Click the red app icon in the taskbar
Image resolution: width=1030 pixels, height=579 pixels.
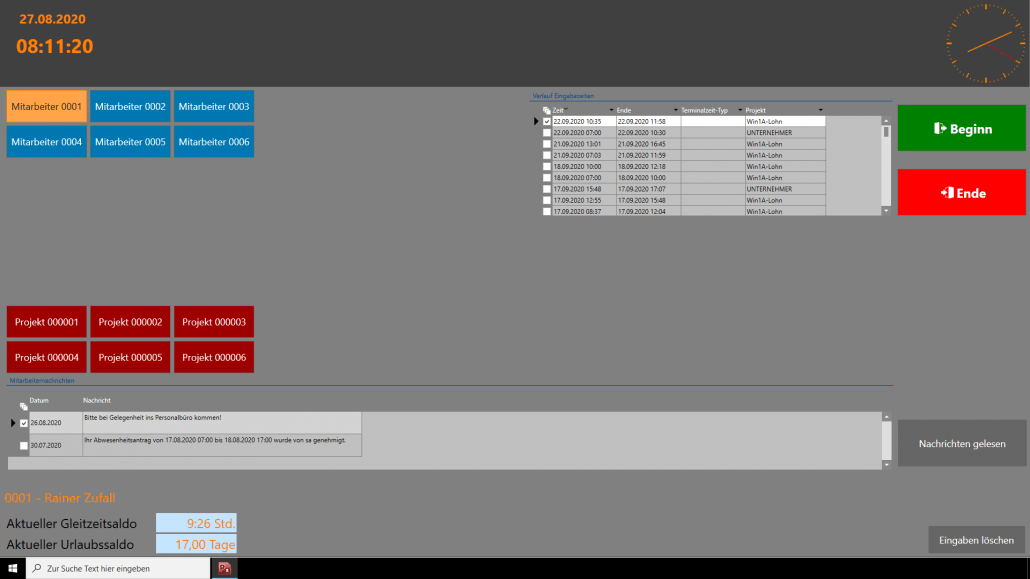[x=225, y=568]
